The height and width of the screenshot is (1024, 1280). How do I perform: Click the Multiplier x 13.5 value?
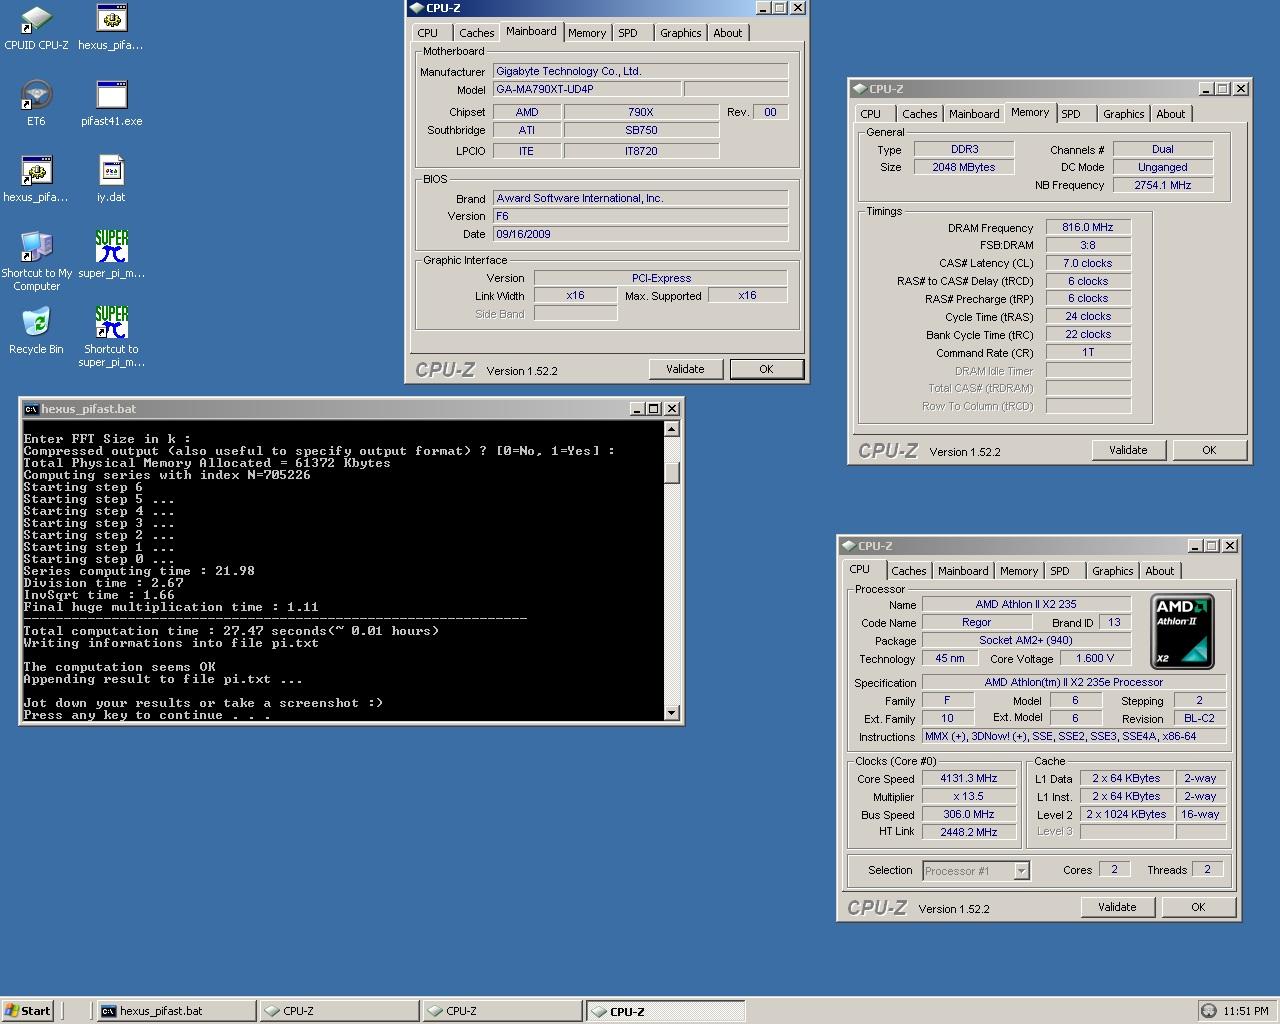coord(968,796)
